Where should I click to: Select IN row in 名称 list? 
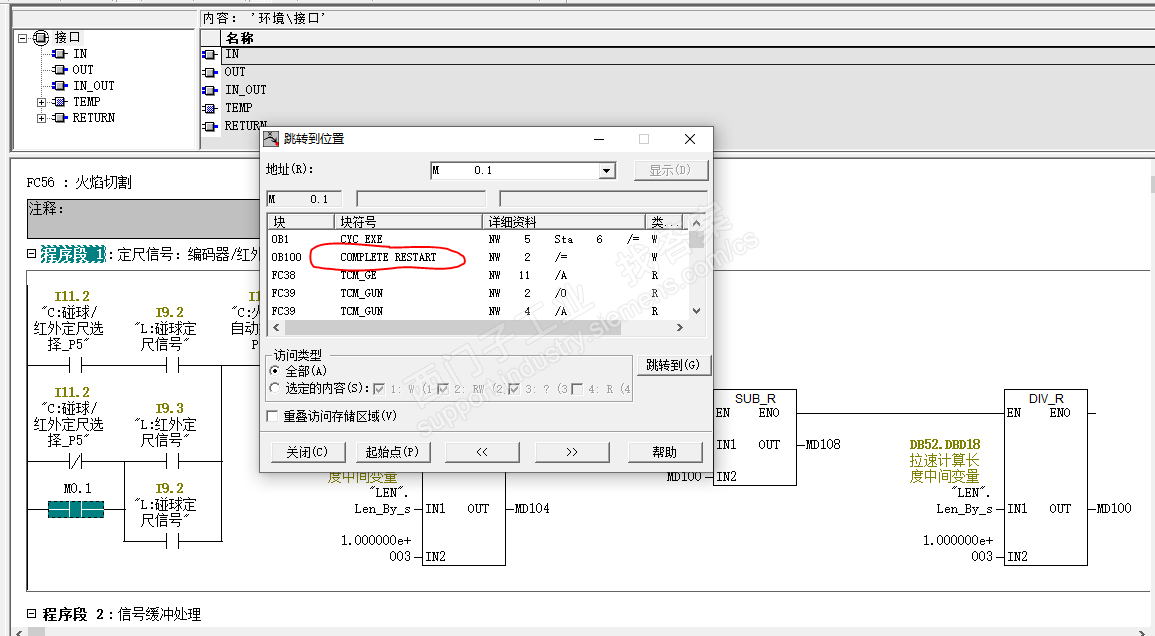click(687, 55)
